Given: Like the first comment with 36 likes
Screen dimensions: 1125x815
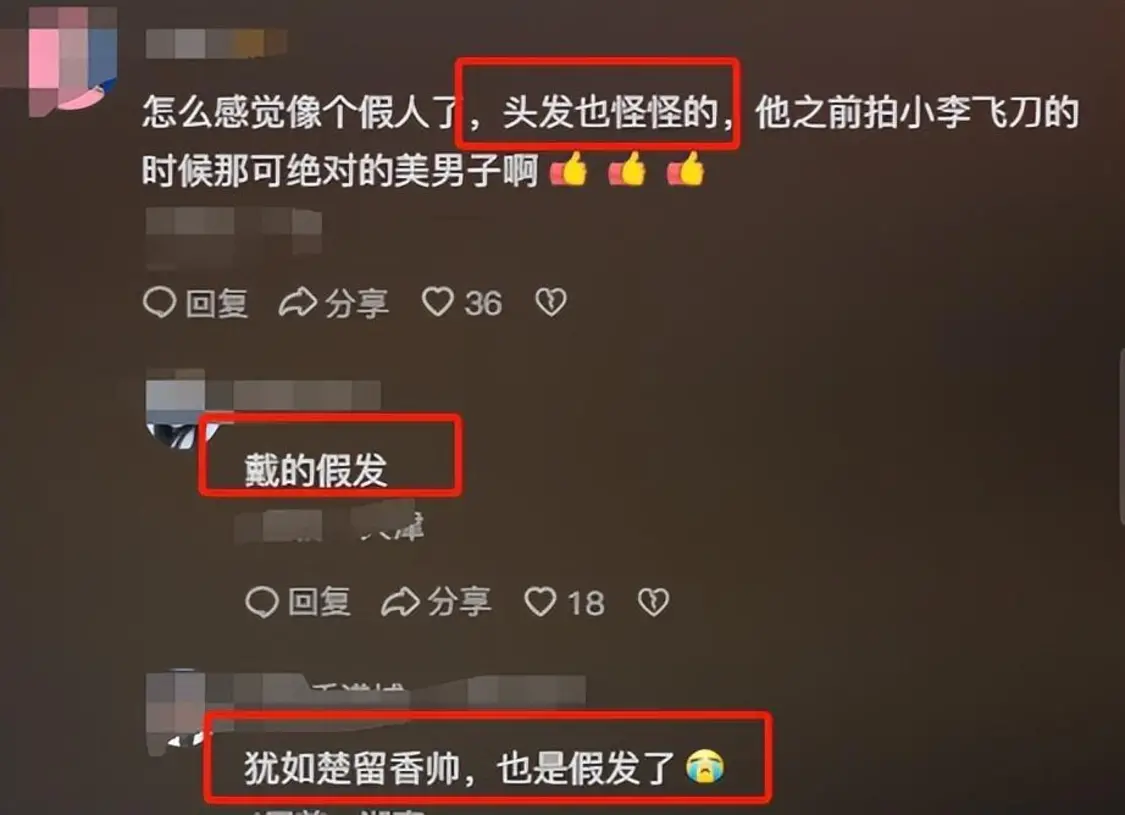Looking at the screenshot, I should point(437,302).
